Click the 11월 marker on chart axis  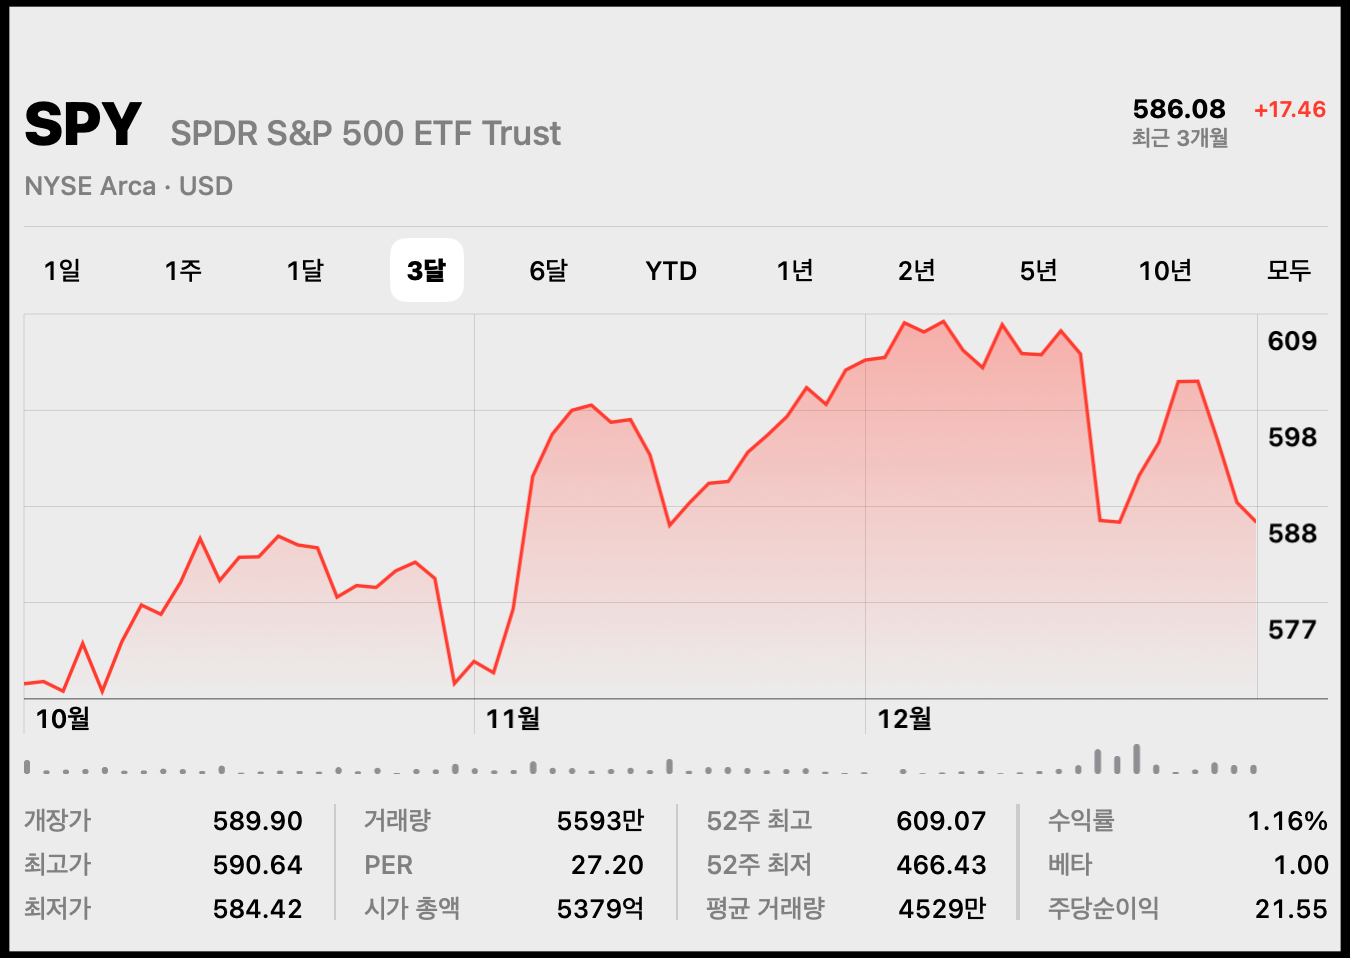tap(513, 718)
